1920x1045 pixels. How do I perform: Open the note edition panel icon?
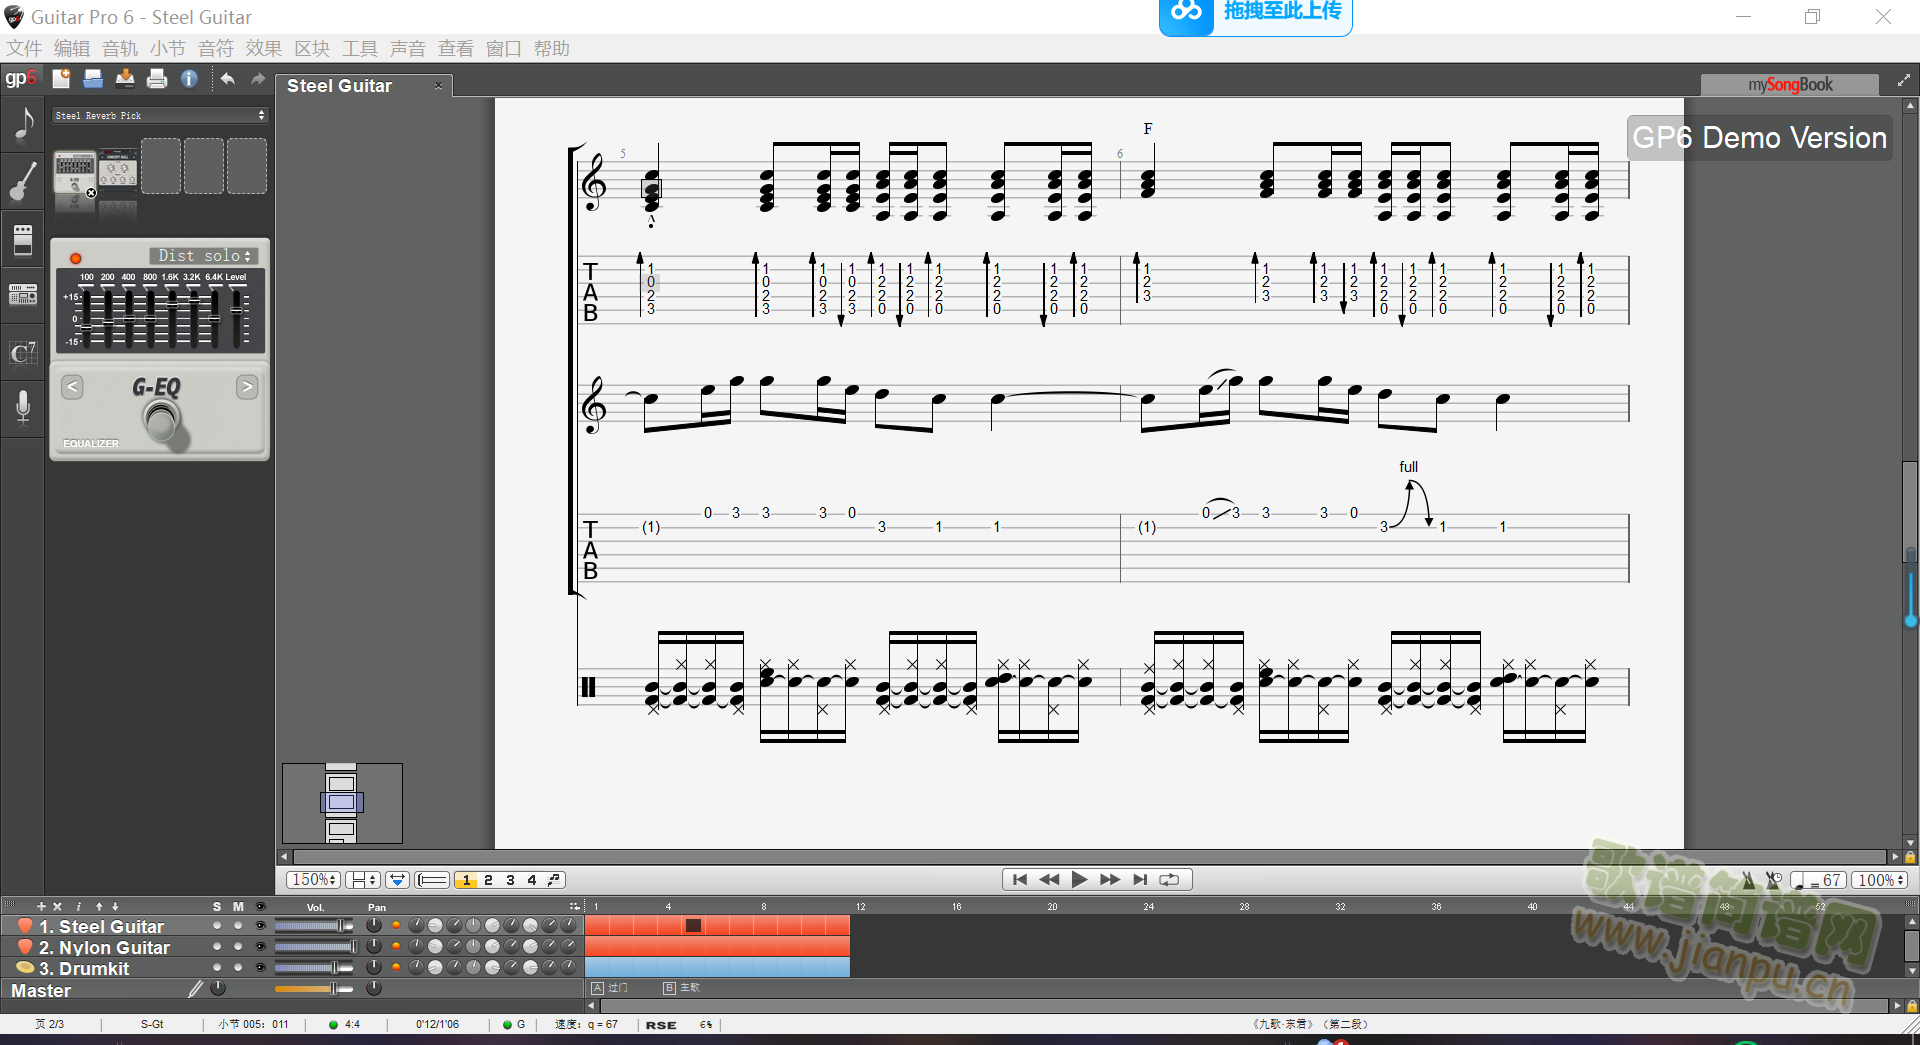[x=23, y=124]
